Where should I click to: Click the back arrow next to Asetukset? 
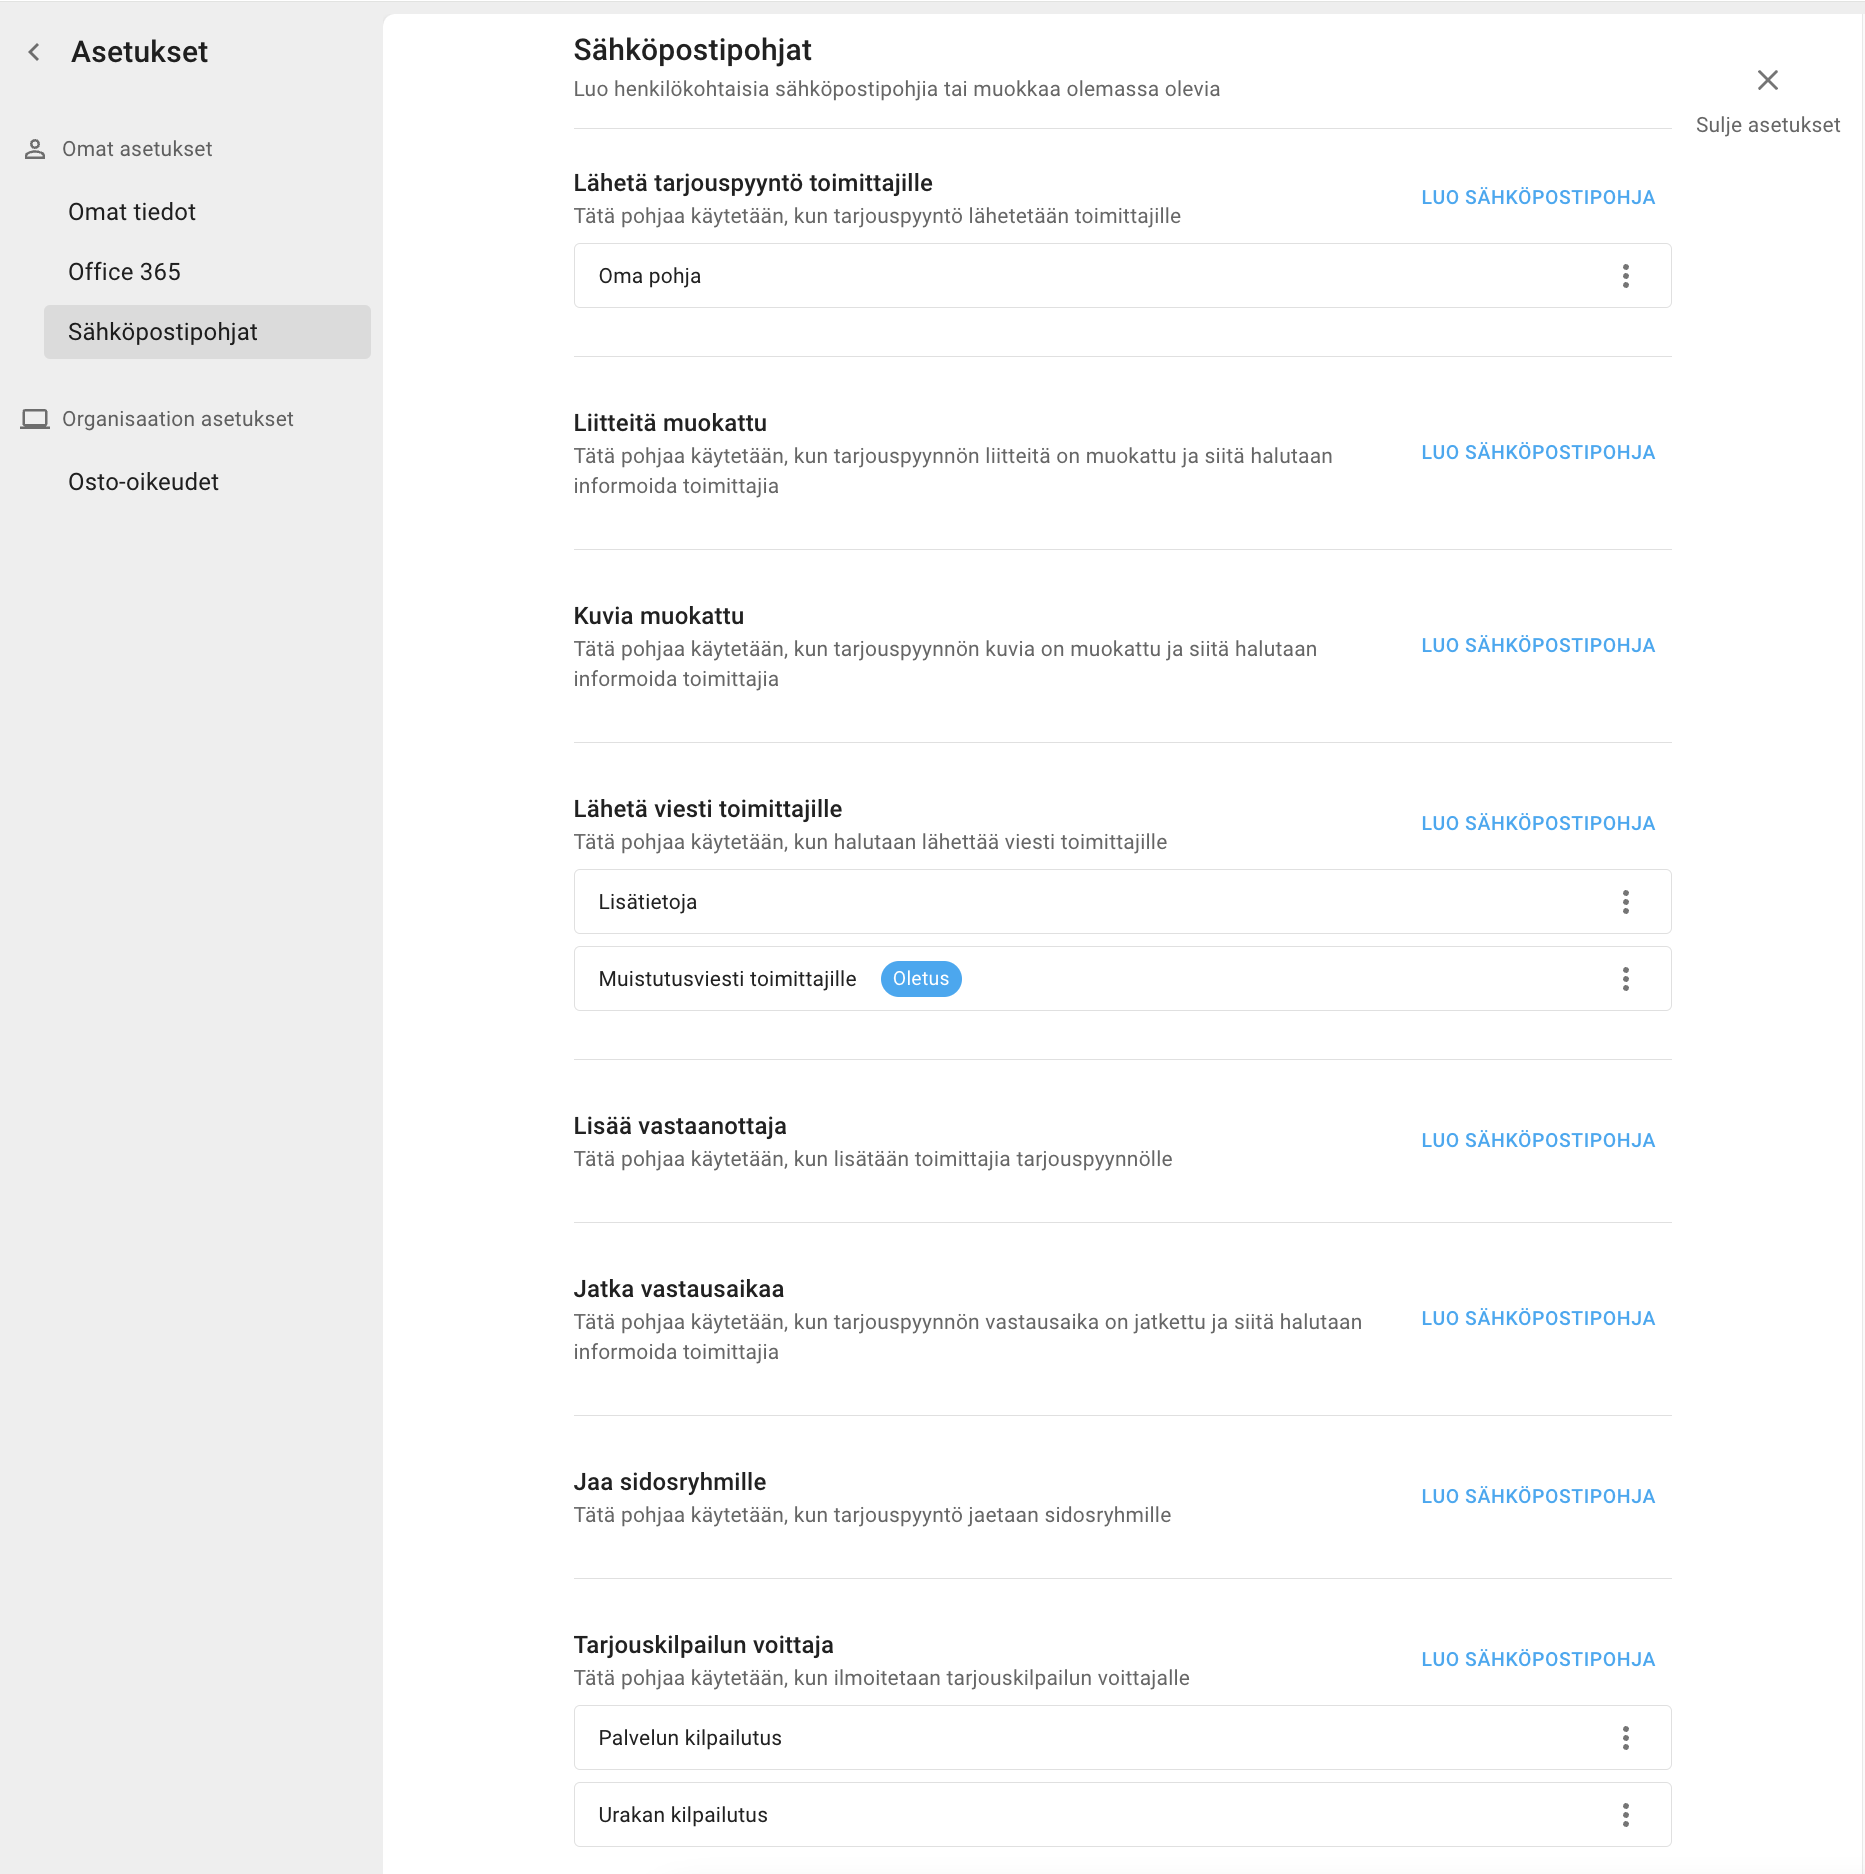34,52
